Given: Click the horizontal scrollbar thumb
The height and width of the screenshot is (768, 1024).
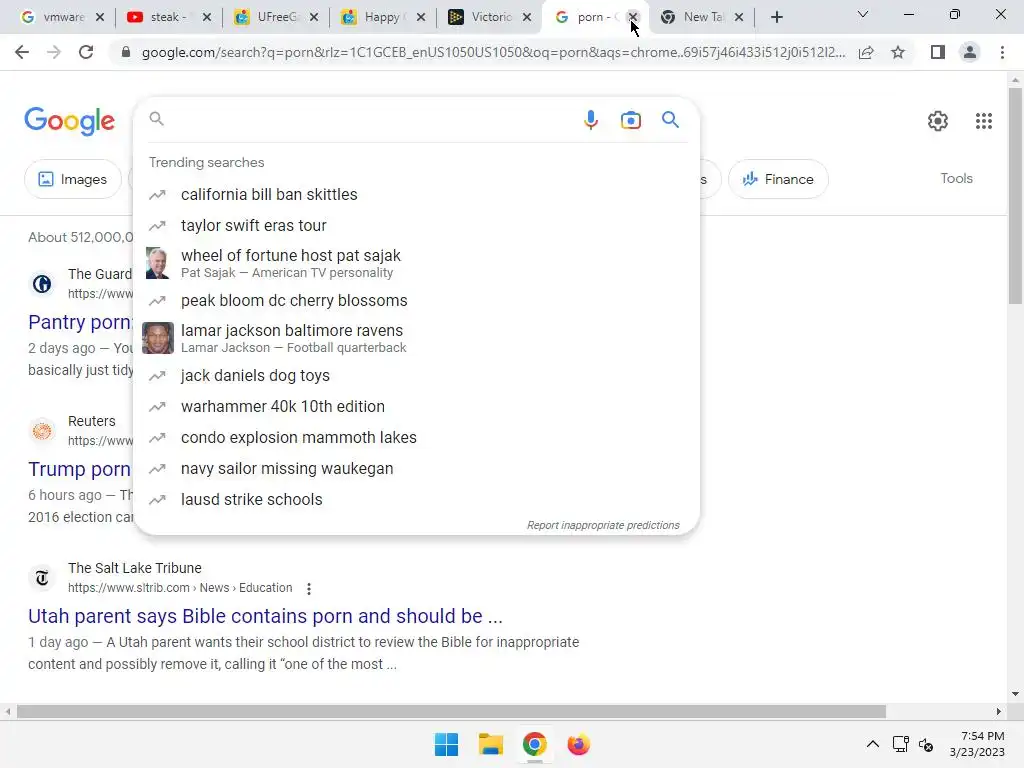Looking at the screenshot, I should [x=451, y=712].
